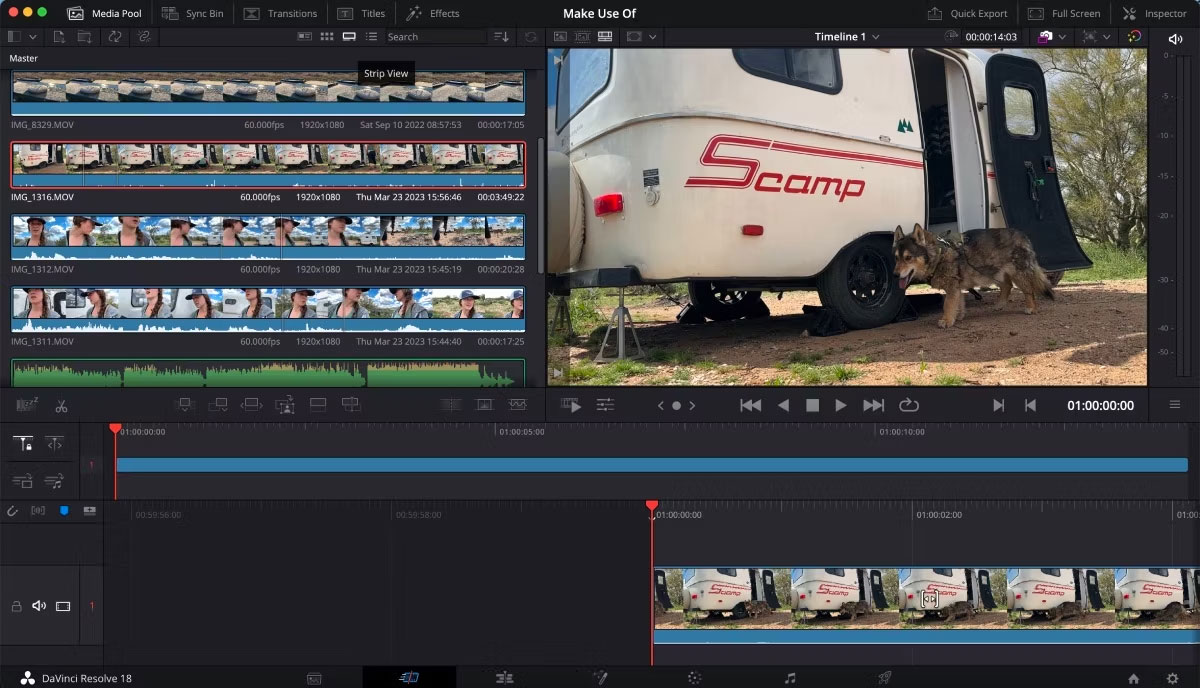Image resolution: width=1200 pixels, height=688 pixels.
Task: Open the Fairlight page music note icon
Action: click(790, 678)
